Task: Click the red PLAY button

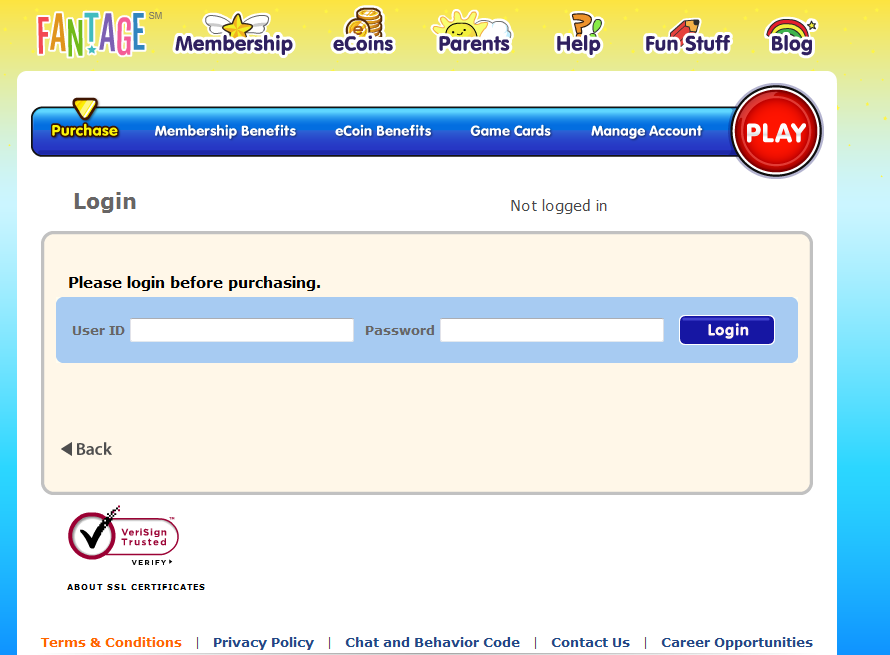Action: click(776, 132)
